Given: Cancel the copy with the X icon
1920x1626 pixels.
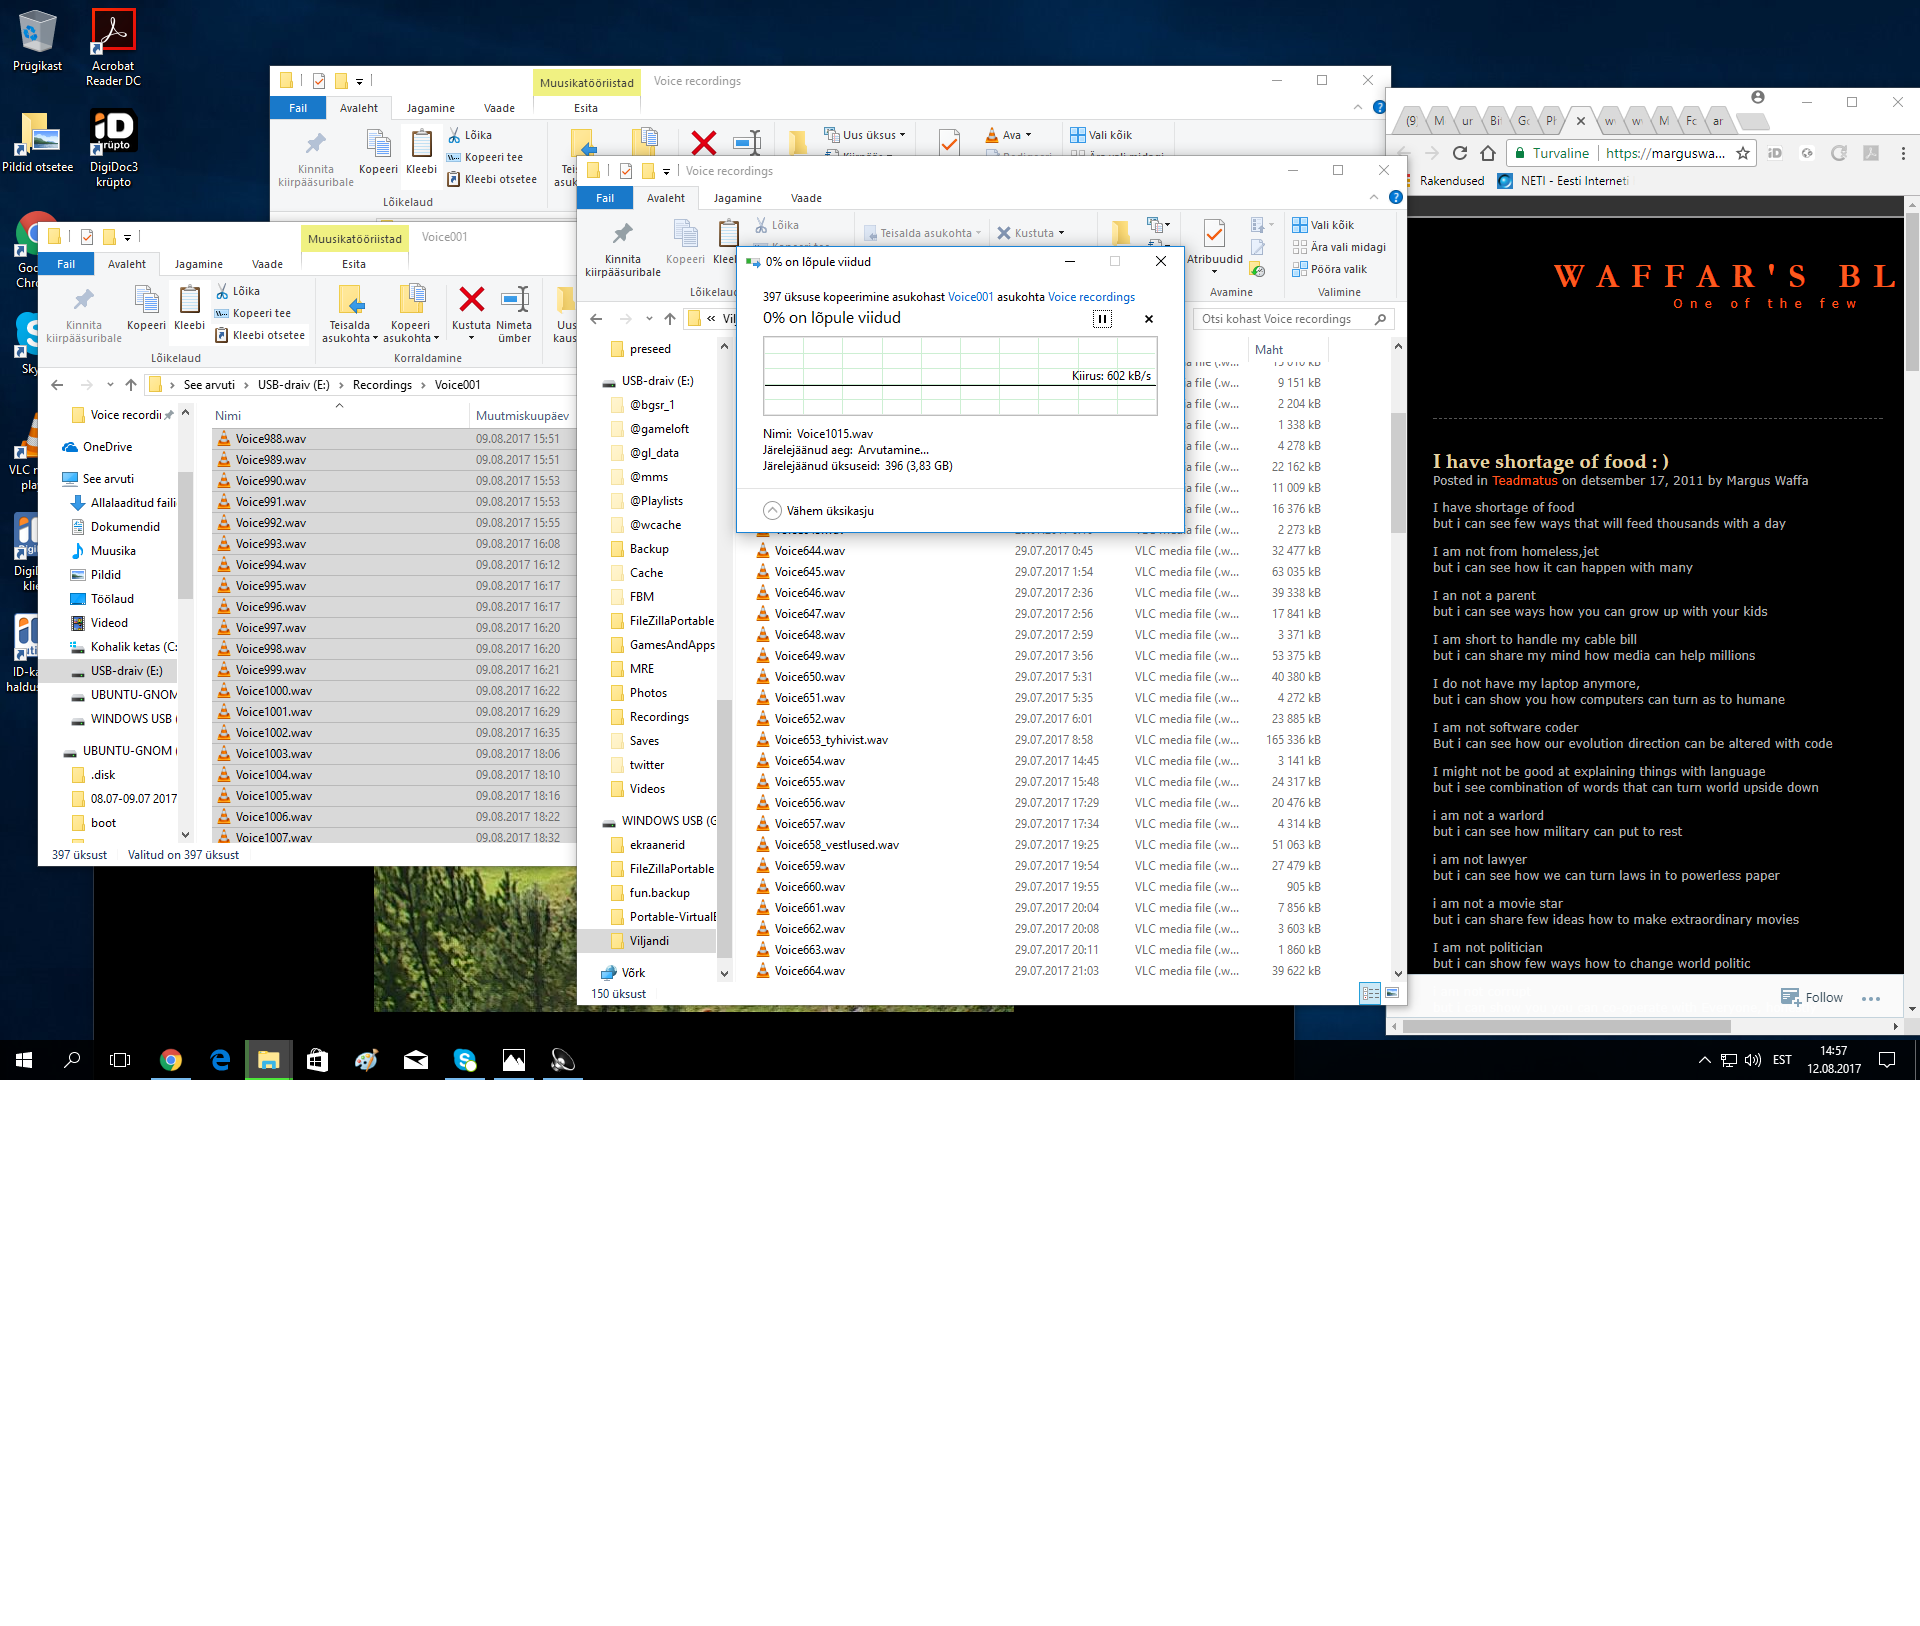Looking at the screenshot, I should coord(1148,319).
